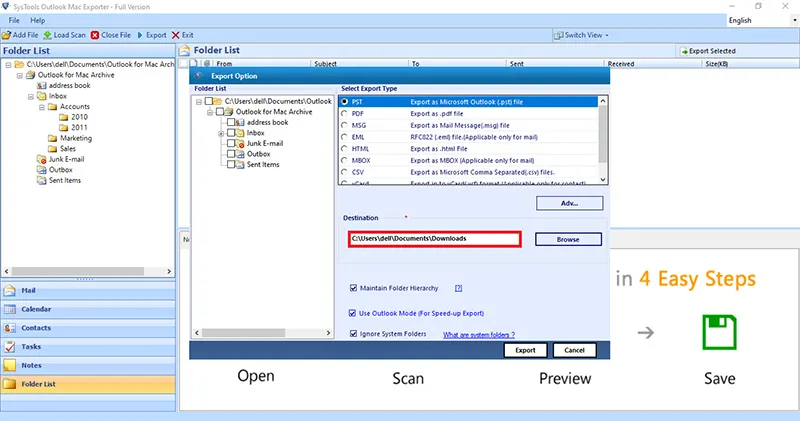The image size is (800, 421).
Task: Click the Export toolbar arrow icon
Action: point(140,35)
